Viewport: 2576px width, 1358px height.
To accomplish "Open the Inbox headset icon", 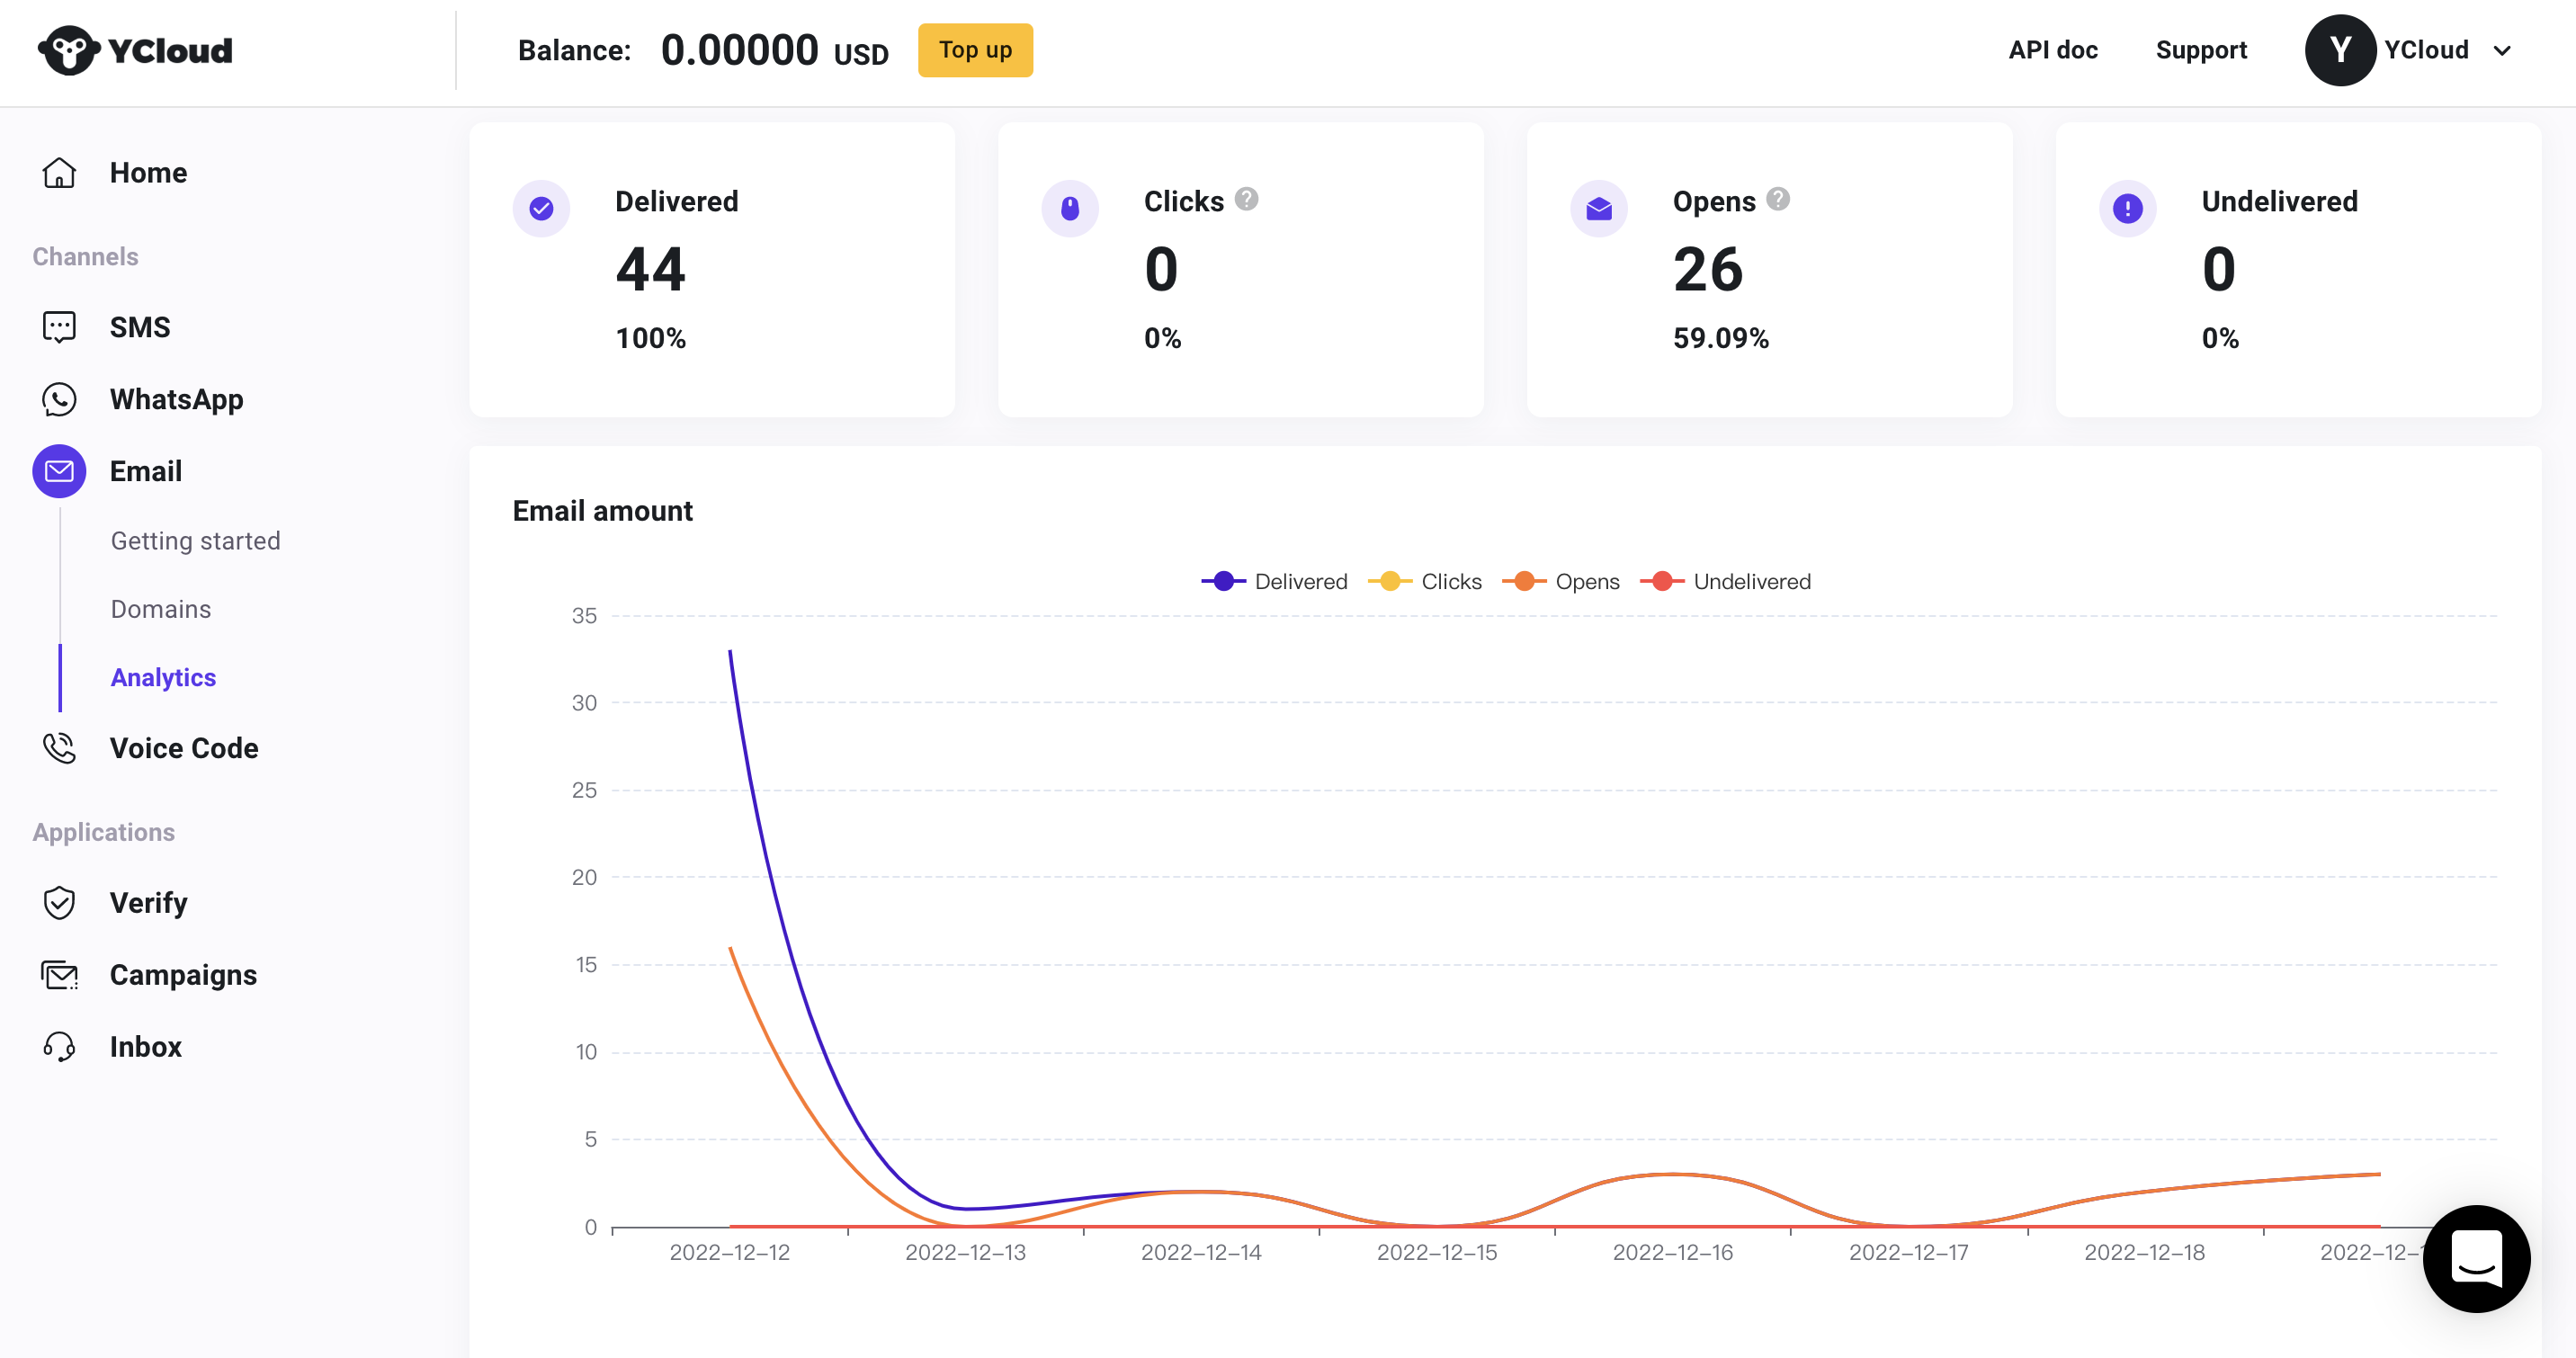I will click(x=59, y=1047).
